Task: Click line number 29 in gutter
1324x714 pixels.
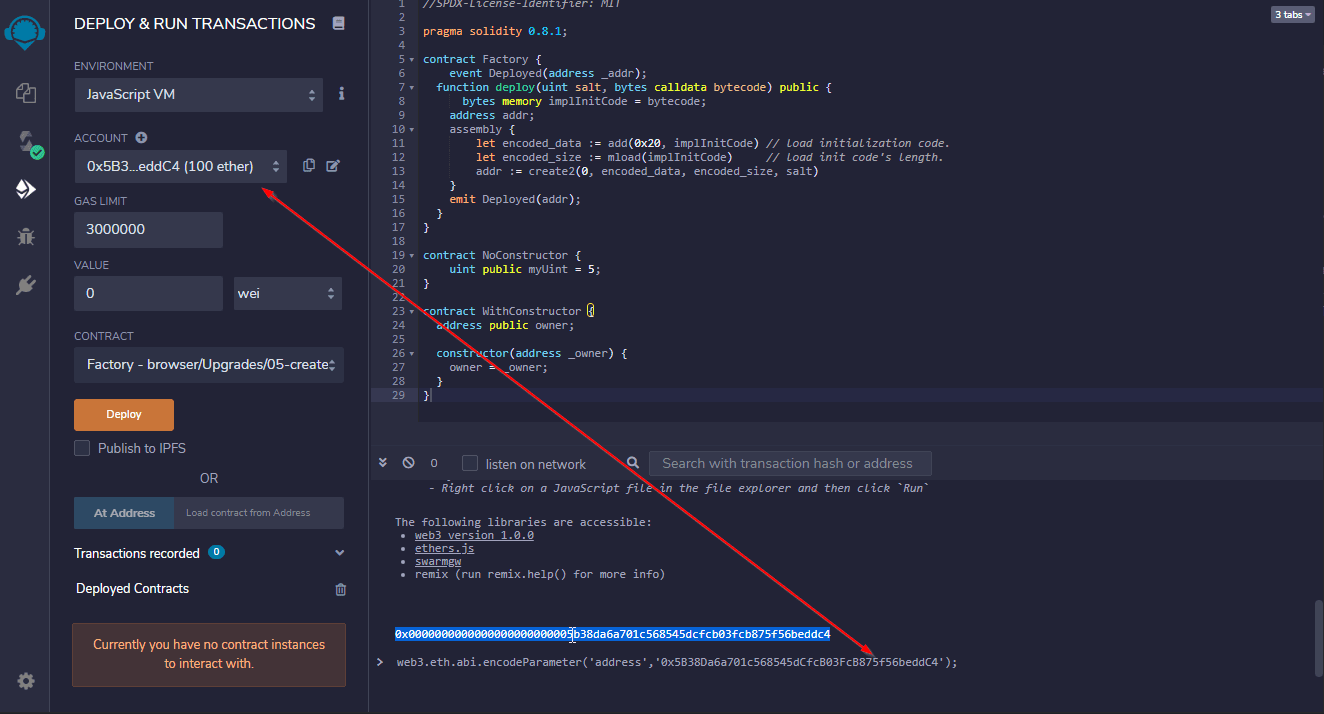Action: (399, 395)
